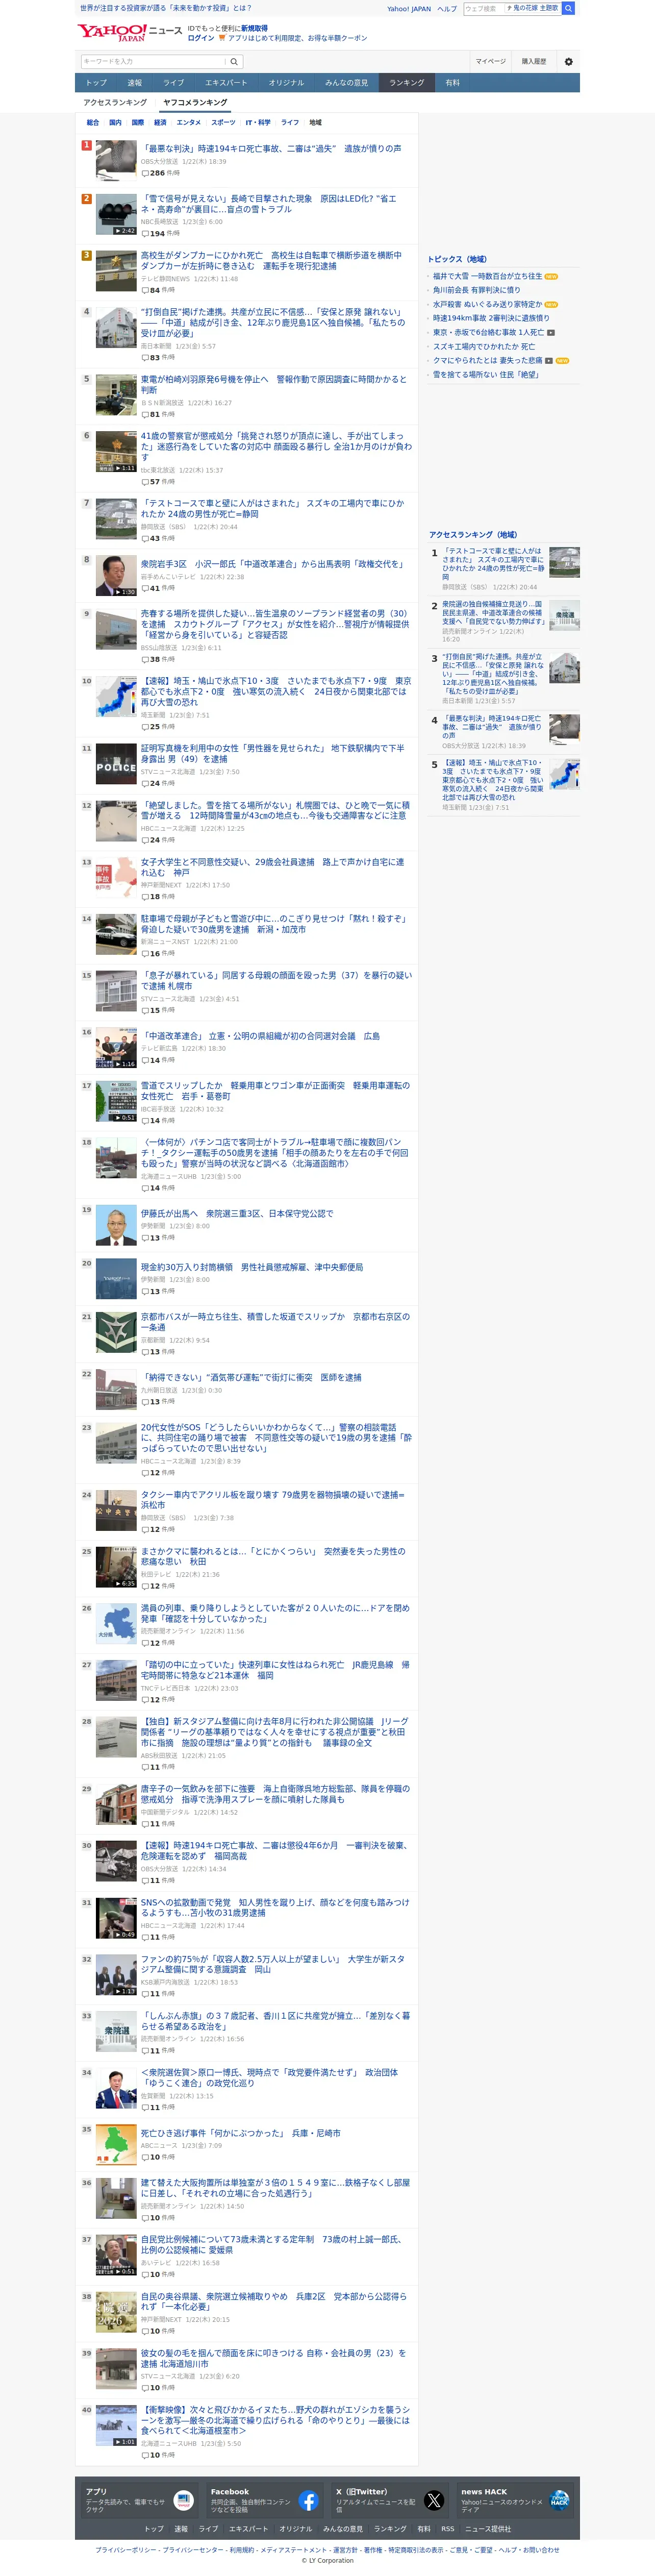Click comment bubble icon showing 286 comments
The width and height of the screenshot is (655, 2576).
[x=145, y=173]
